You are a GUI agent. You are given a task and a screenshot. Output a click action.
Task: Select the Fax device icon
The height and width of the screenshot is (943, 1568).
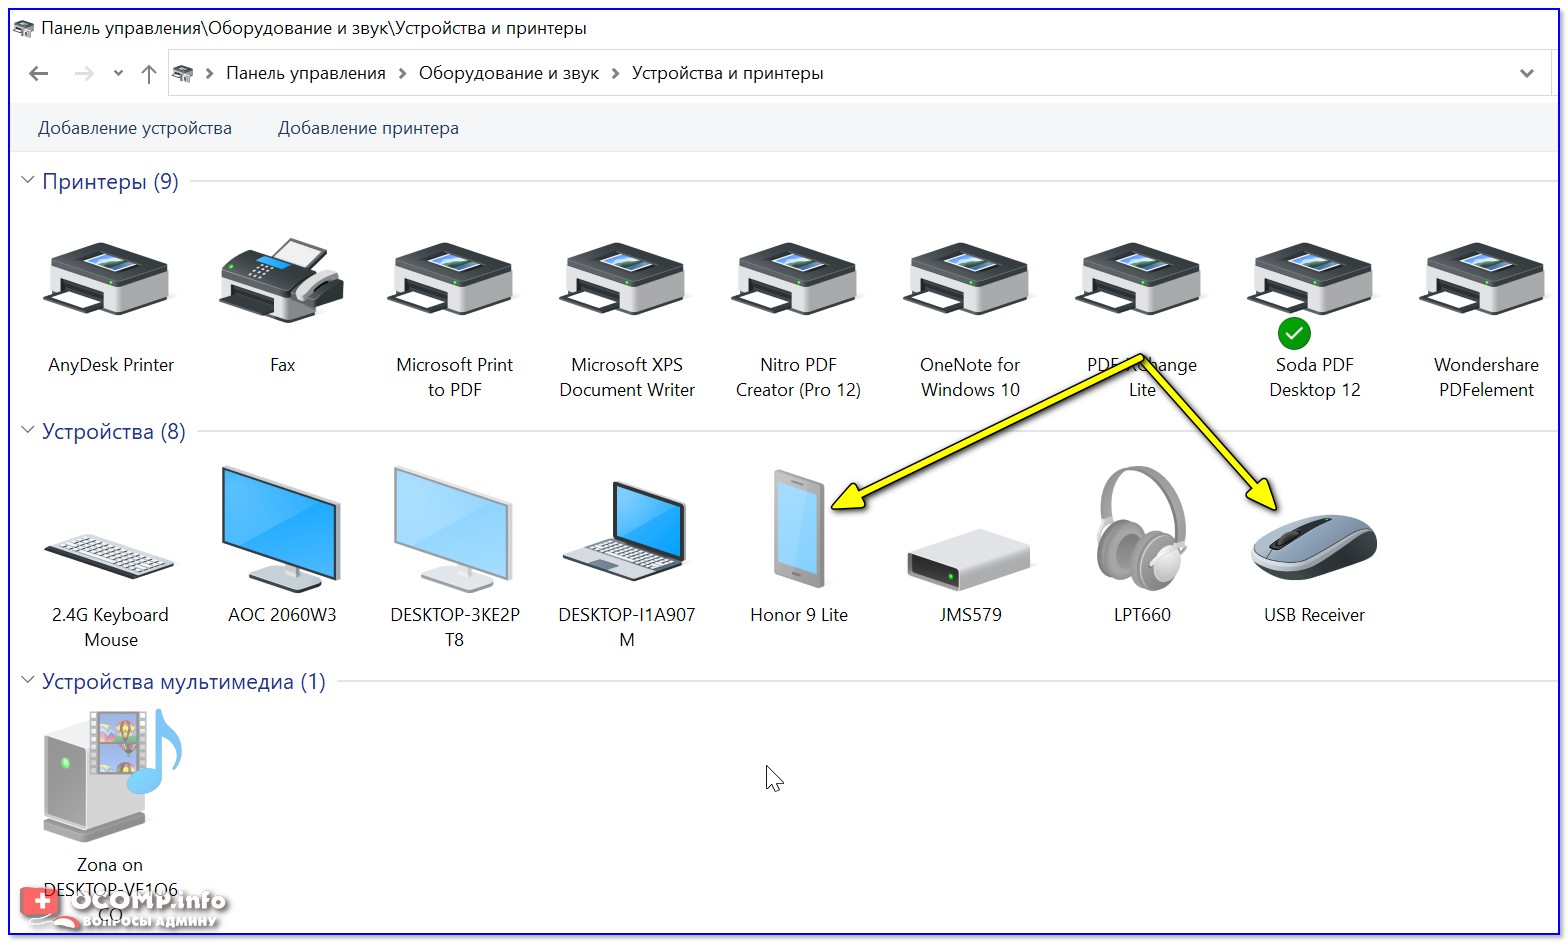[282, 282]
